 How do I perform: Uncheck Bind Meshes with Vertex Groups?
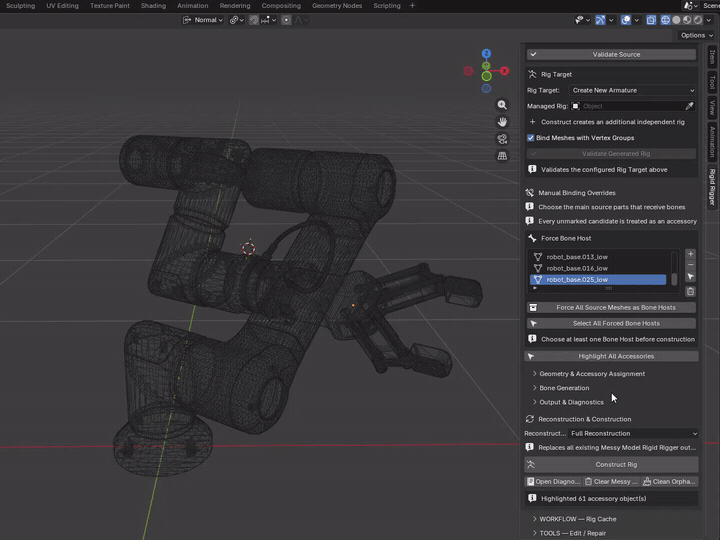[x=531, y=138]
